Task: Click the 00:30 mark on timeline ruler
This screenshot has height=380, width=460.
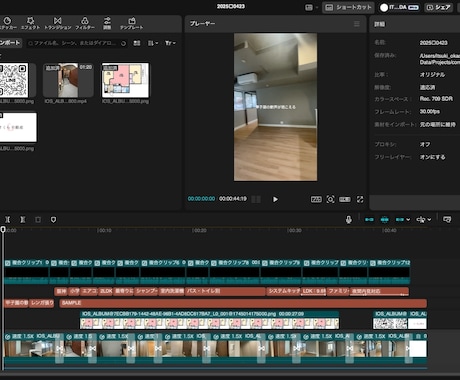Action: click(294, 230)
